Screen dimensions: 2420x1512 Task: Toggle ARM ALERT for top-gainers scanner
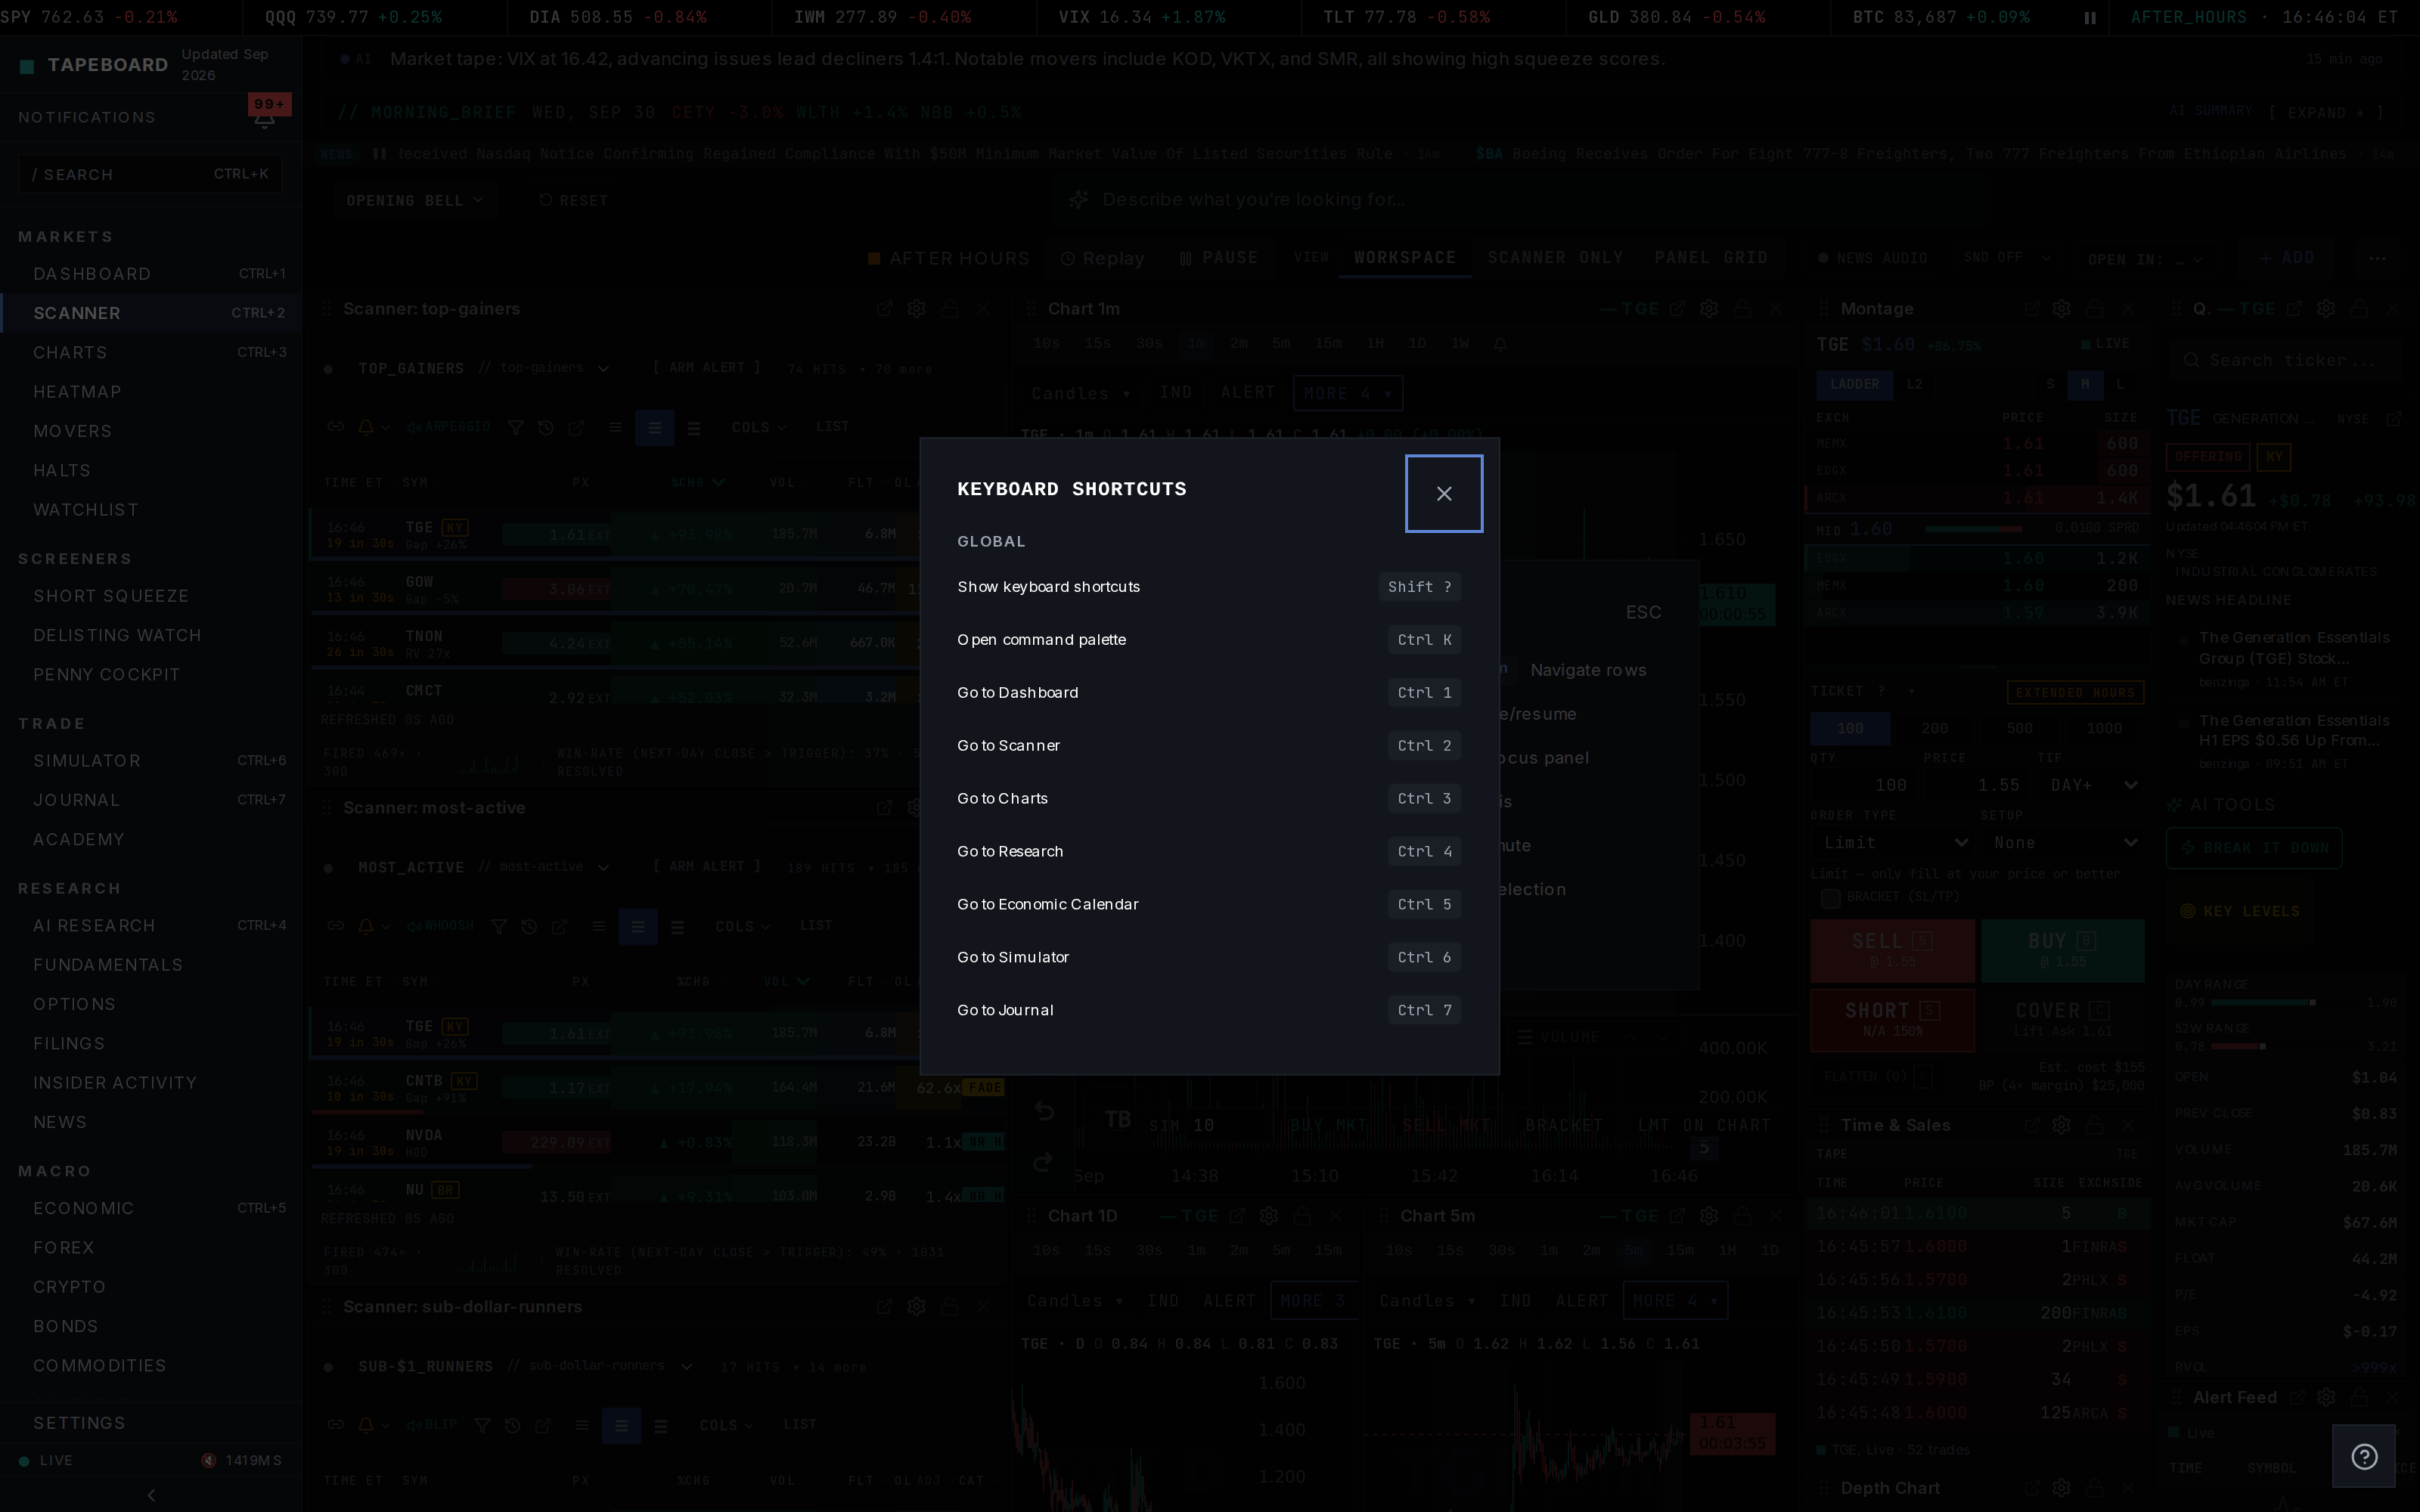coord(707,367)
